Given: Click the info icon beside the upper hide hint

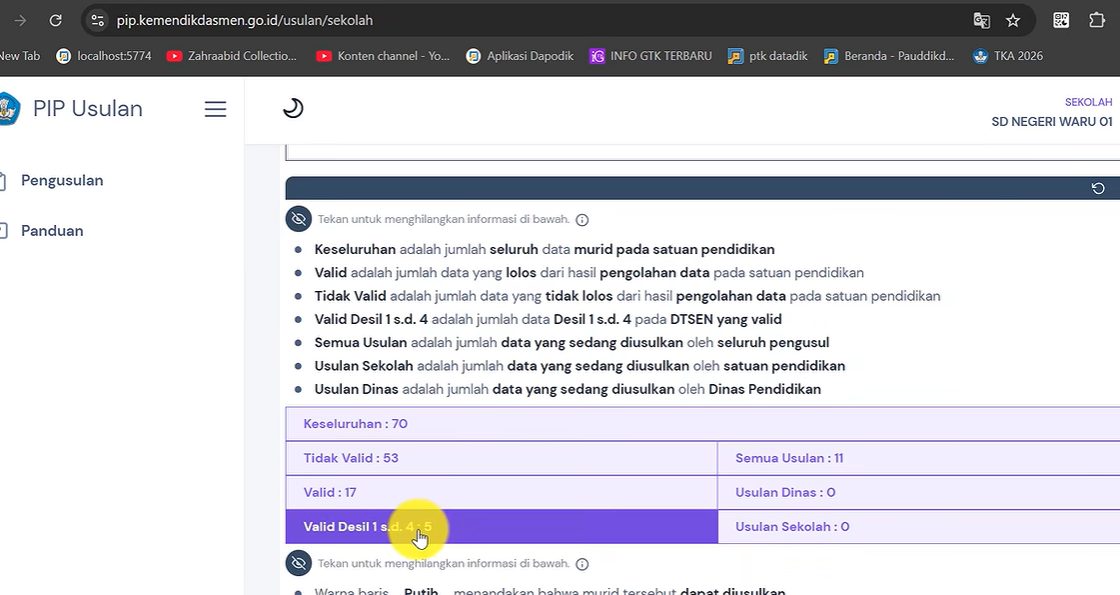Looking at the screenshot, I should pos(582,220).
